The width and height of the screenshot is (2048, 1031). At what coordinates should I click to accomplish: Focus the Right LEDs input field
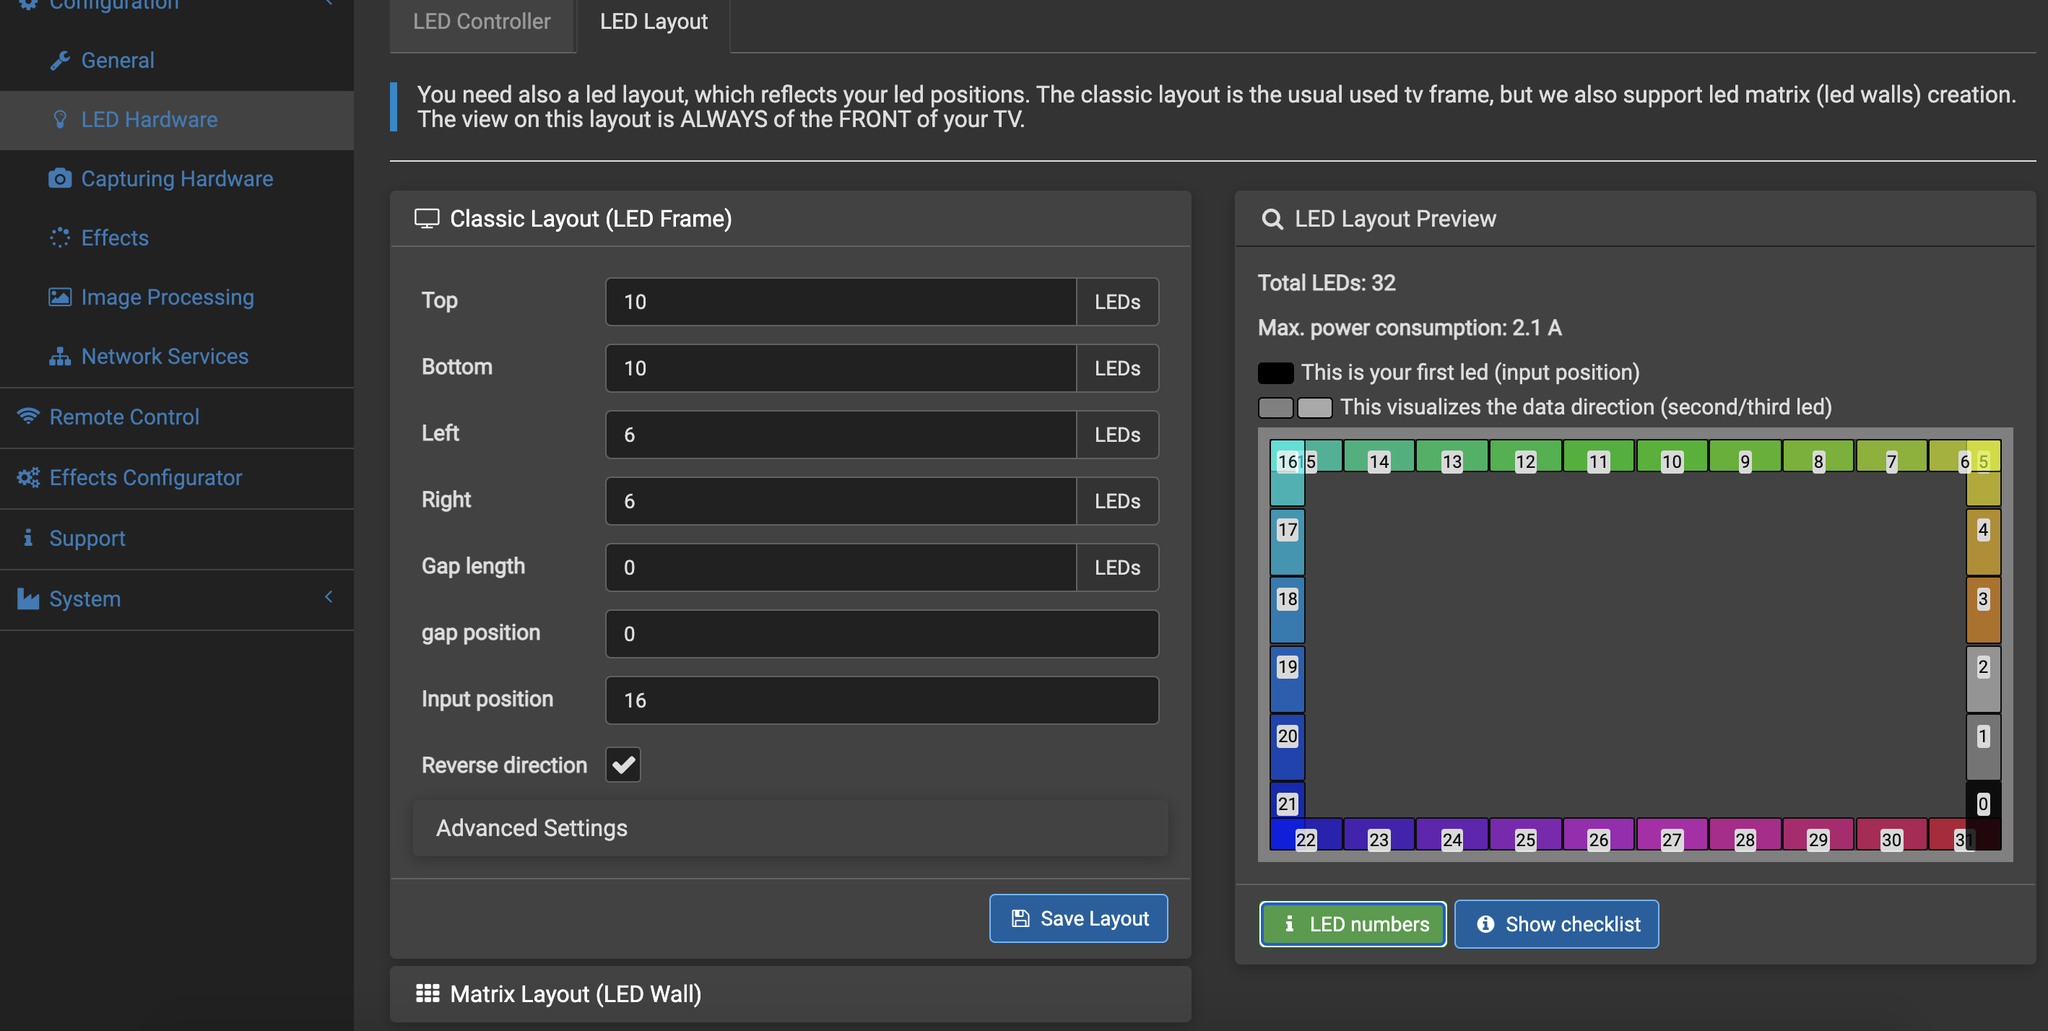click(x=841, y=501)
